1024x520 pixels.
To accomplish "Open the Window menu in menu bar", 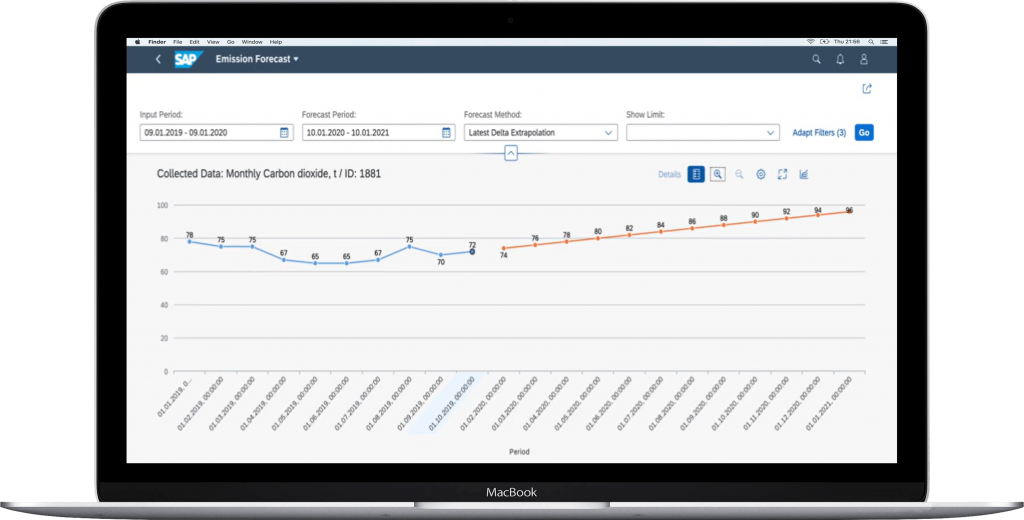I will 251,42.
